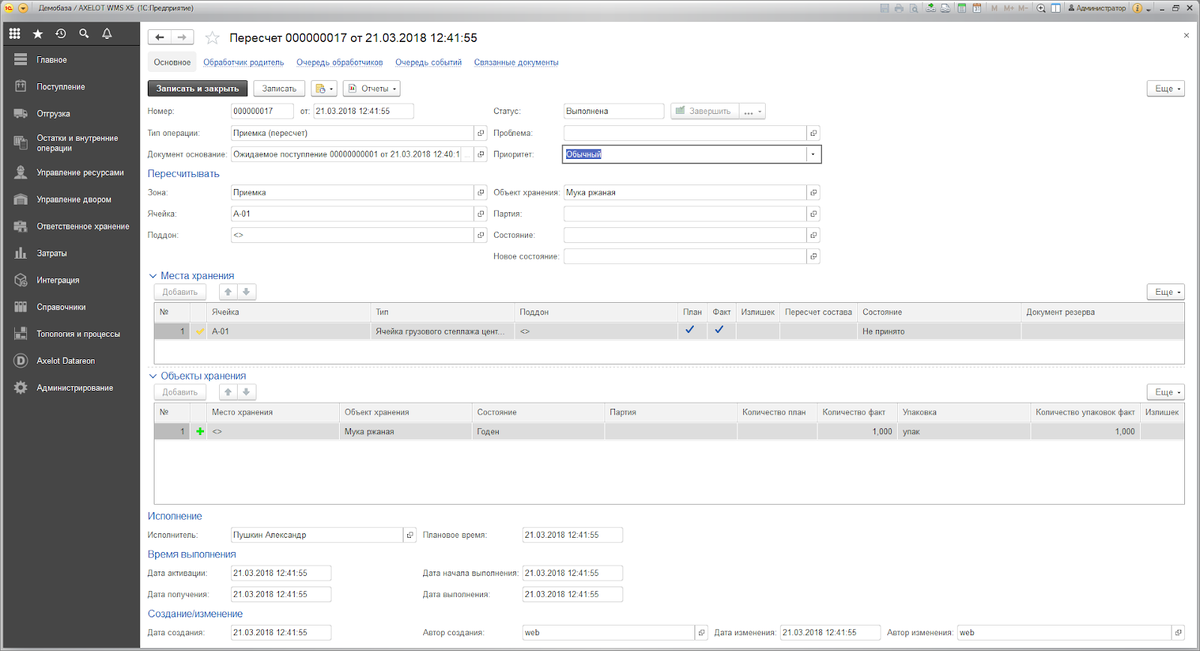Open the search magnifier icon

[84, 34]
